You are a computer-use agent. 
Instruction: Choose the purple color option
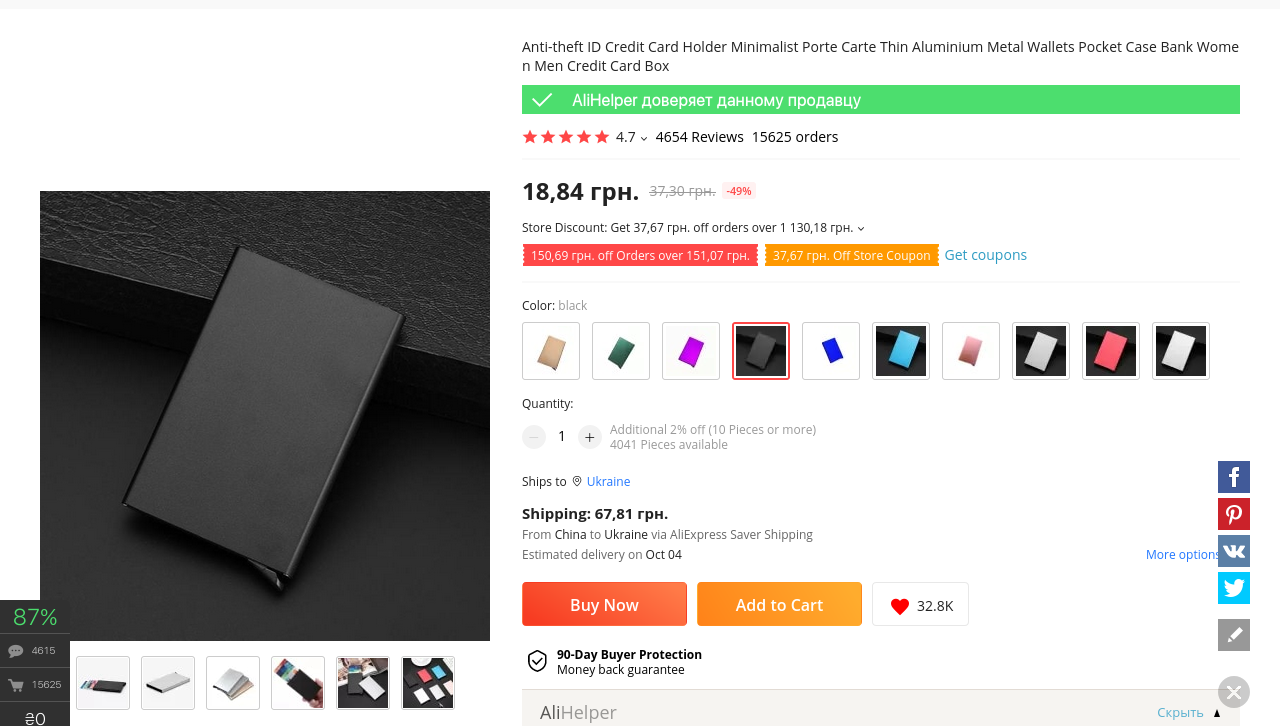691,351
